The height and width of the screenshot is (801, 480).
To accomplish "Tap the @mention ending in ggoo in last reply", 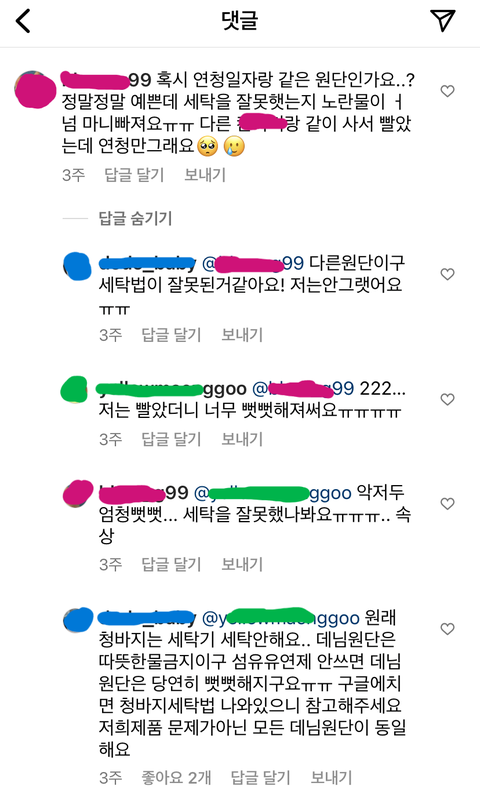I will click(x=281, y=618).
